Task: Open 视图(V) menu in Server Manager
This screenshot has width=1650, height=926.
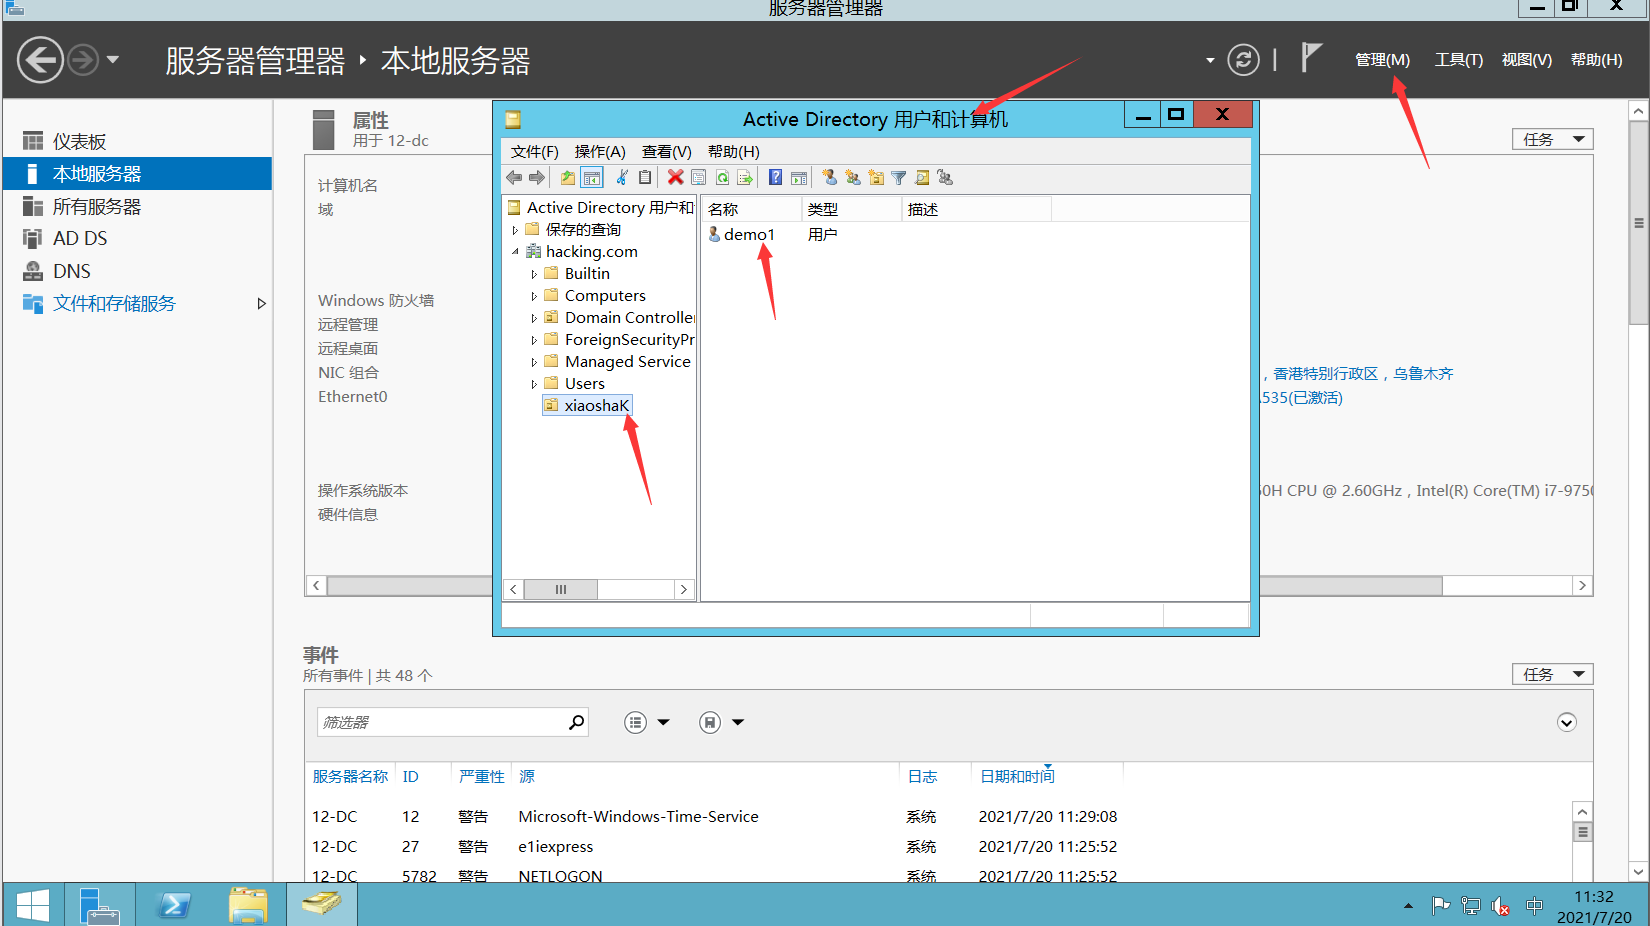Action: click(1527, 60)
